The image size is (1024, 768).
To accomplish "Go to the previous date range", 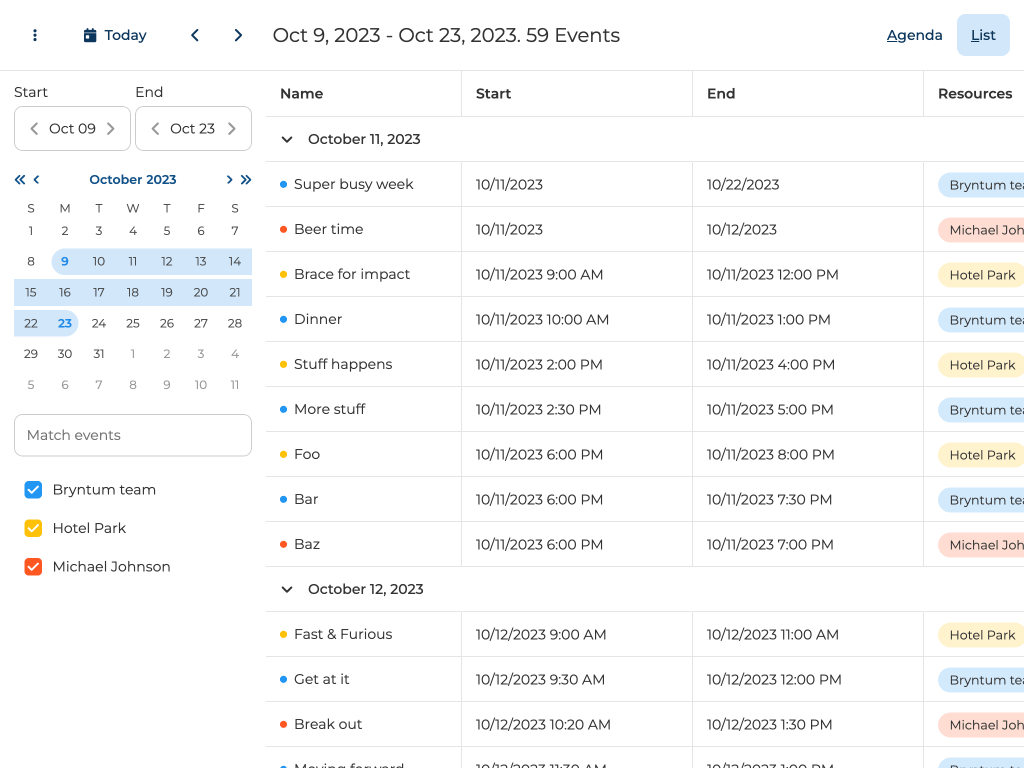I will pos(195,35).
